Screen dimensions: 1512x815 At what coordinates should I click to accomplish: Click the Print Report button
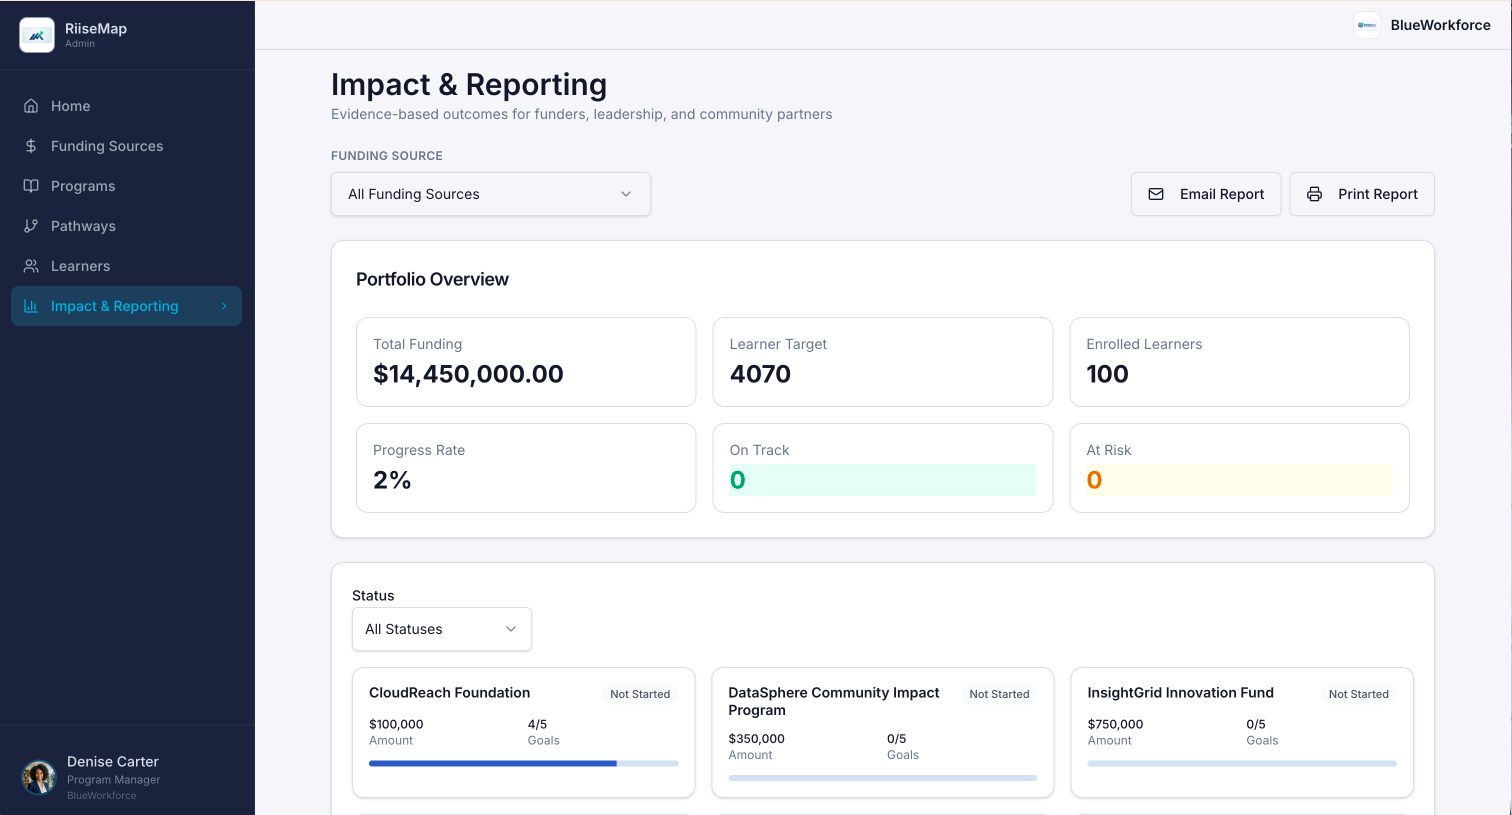[1362, 194]
